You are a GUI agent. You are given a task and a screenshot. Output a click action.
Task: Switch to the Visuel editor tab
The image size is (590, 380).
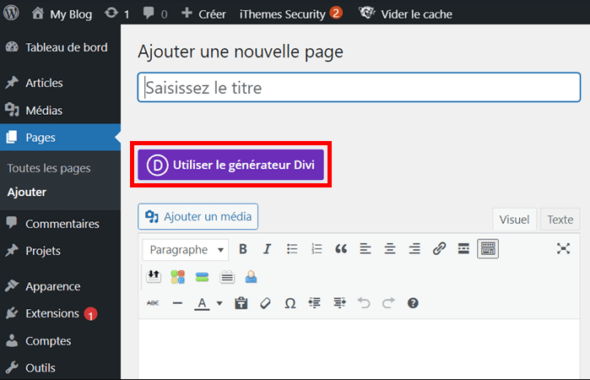click(514, 219)
